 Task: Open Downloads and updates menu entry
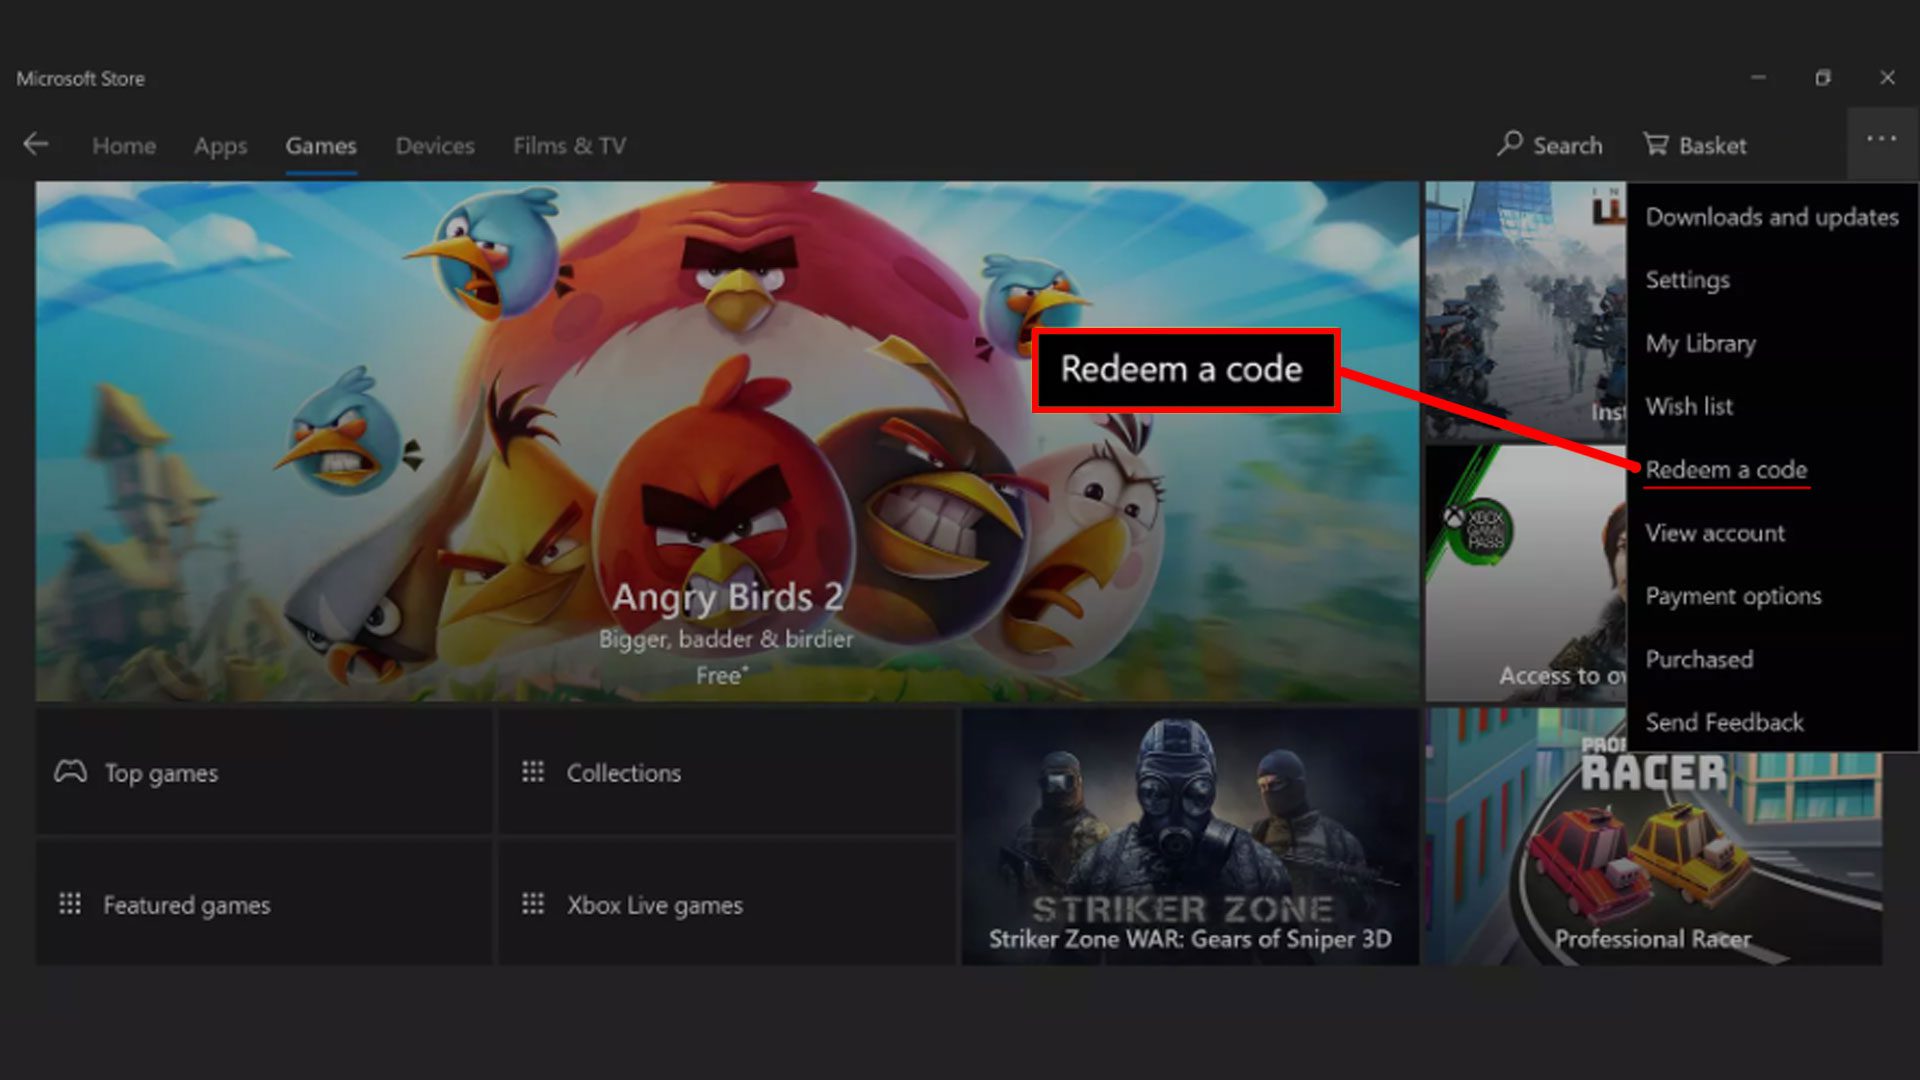pos(1772,217)
